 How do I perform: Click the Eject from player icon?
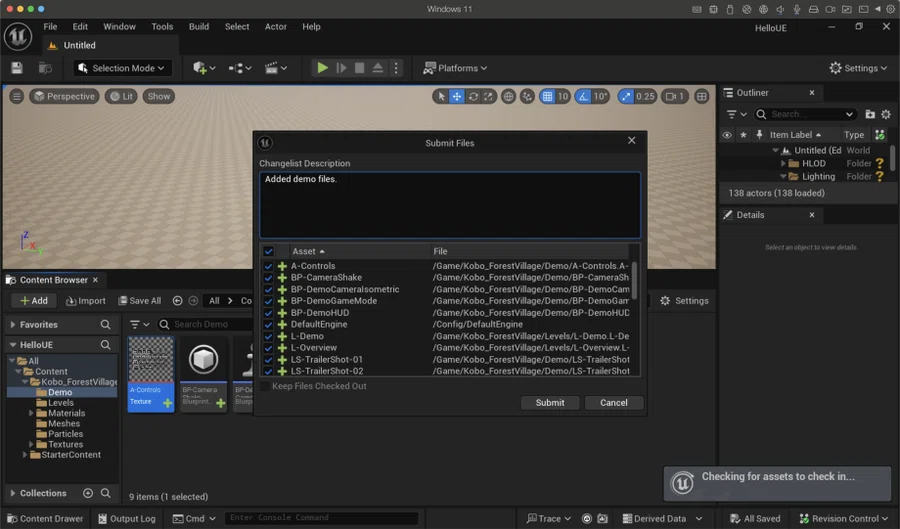378,68
